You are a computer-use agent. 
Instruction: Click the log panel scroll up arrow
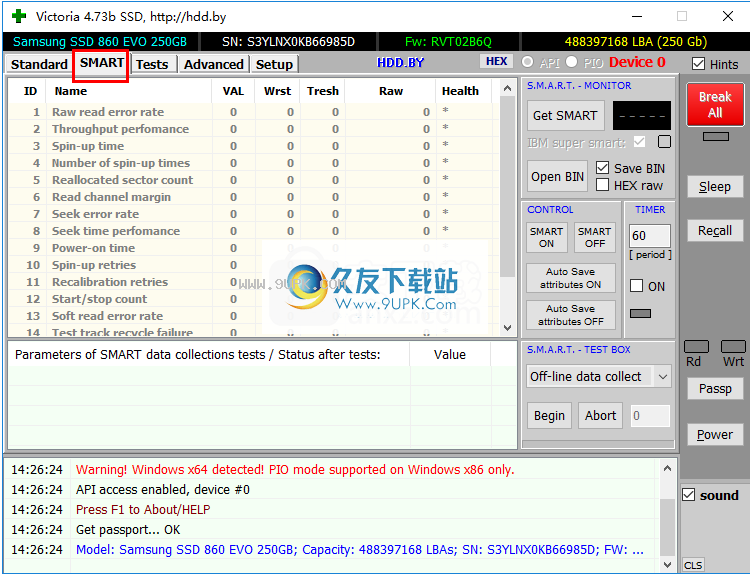[x=668, y=468]
